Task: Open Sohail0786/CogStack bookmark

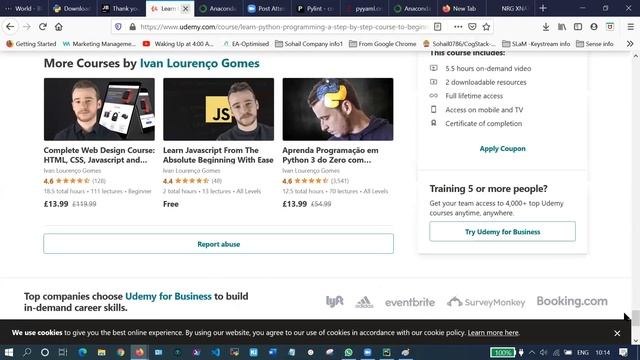Action: (x=459, y=44)
